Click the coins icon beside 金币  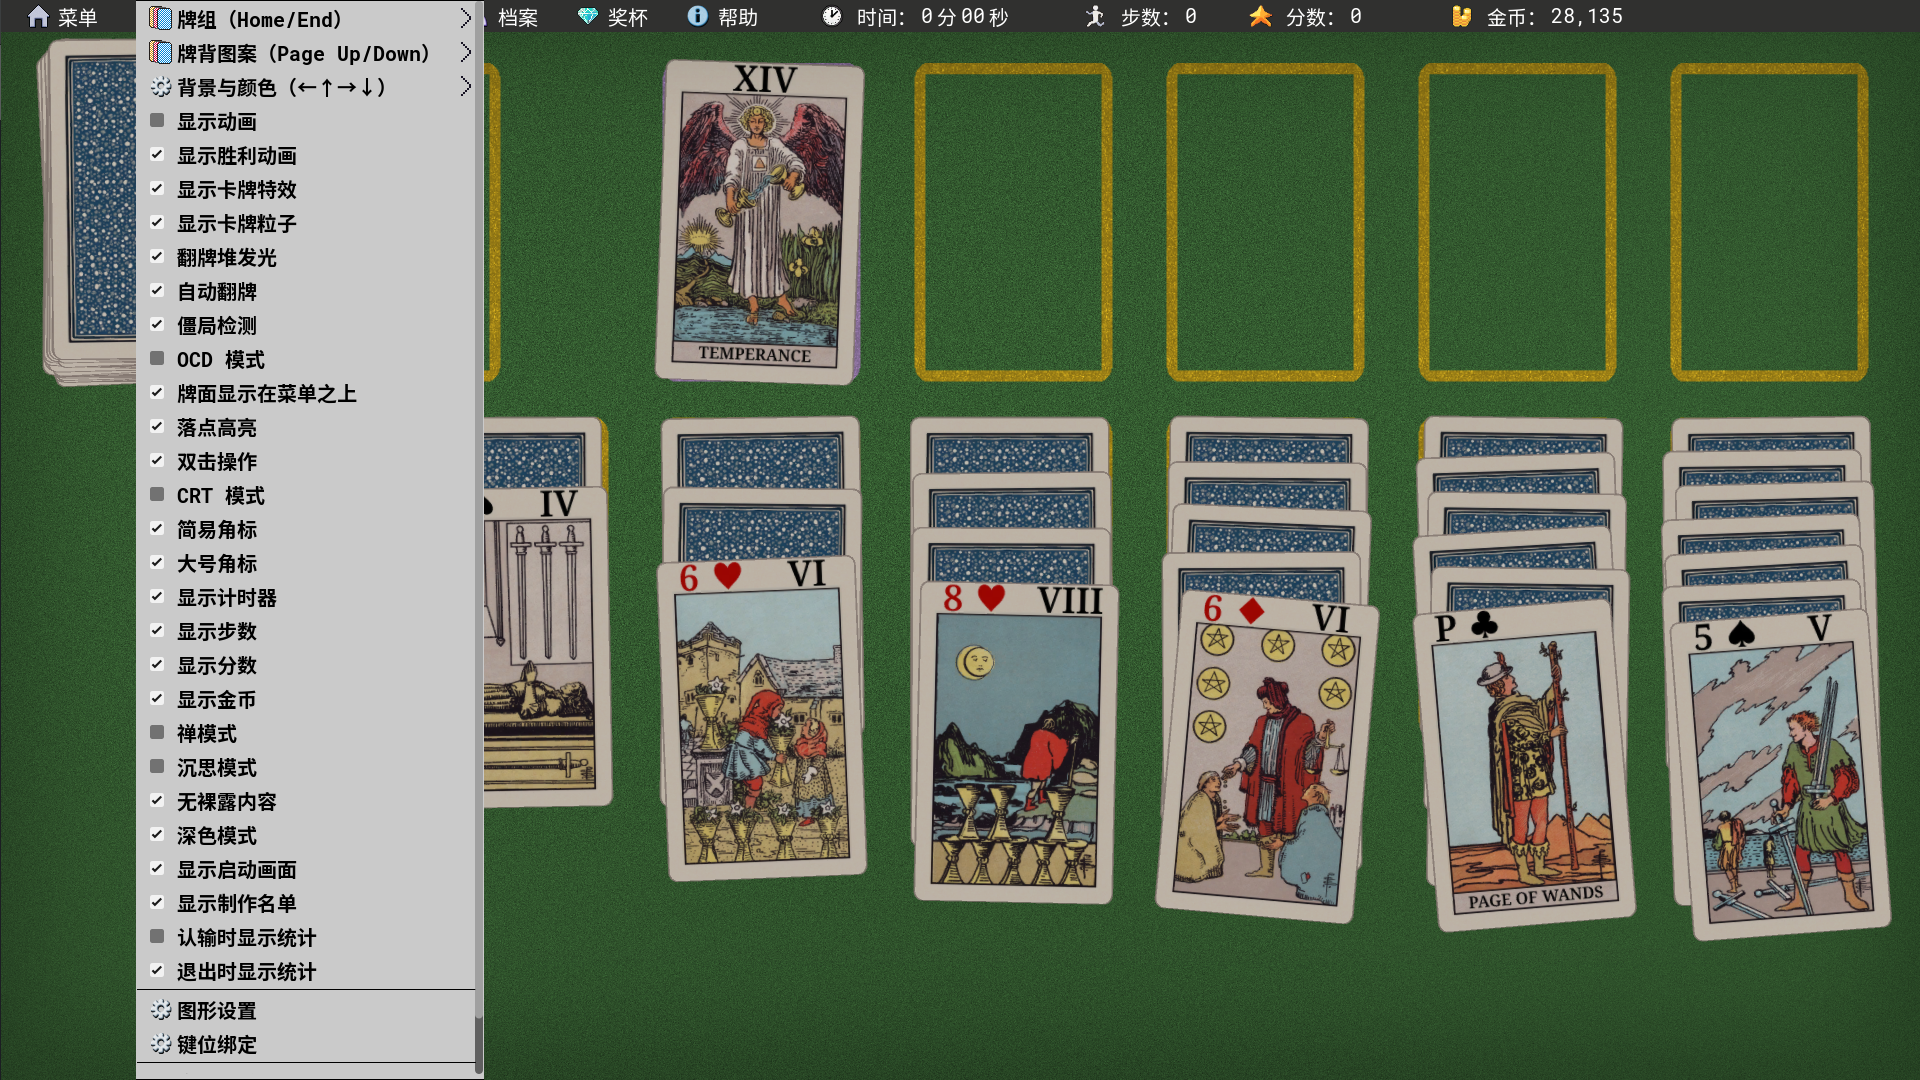[x=1462, y=17]
